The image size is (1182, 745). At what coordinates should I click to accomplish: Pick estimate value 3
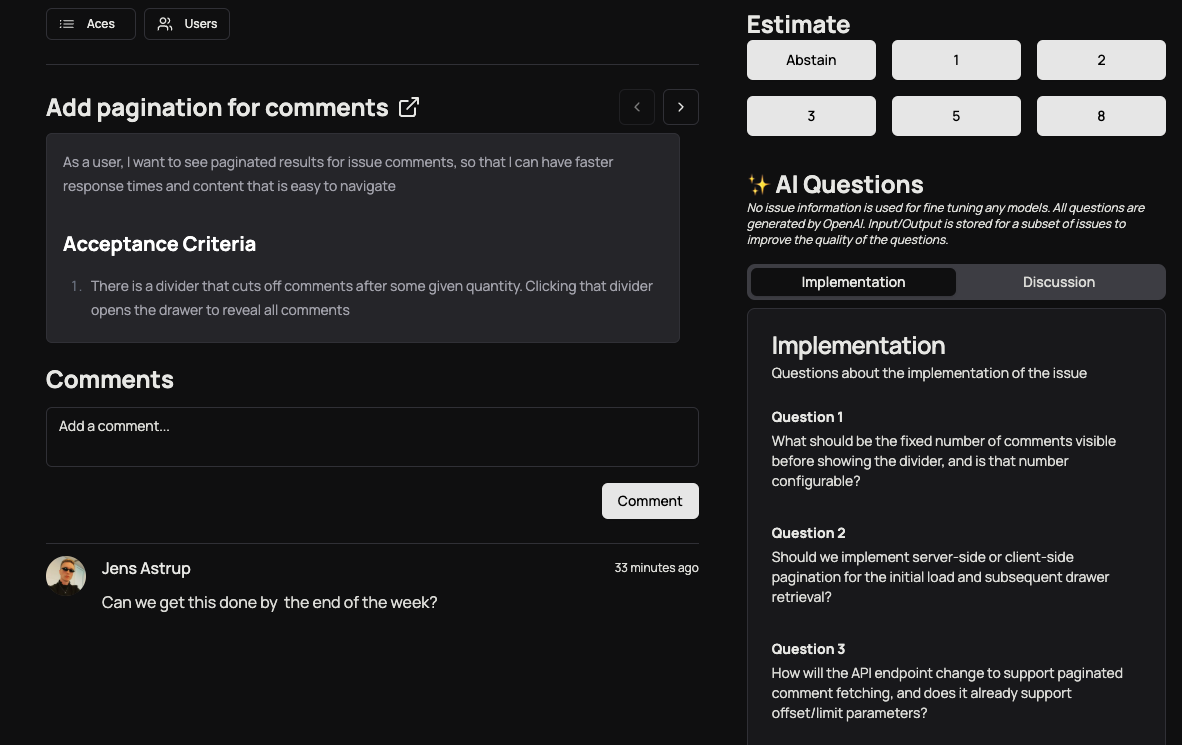click(811, 116)
